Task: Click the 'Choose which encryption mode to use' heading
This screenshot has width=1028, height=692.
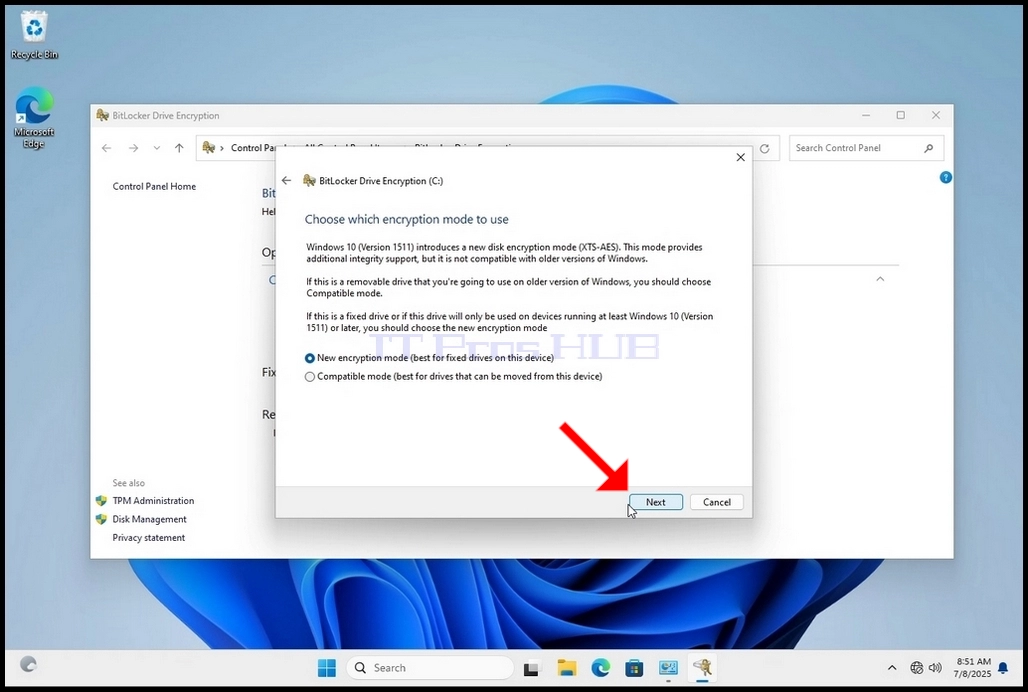Action: click(x=406, y=220)
